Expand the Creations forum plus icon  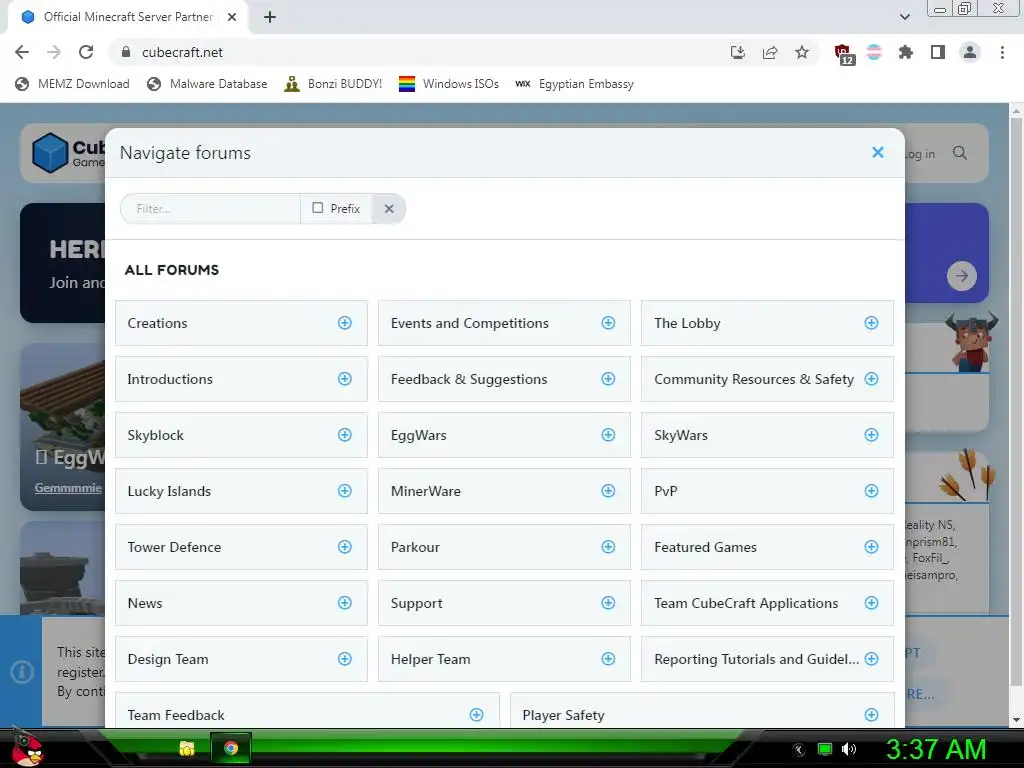coord(345,323)
